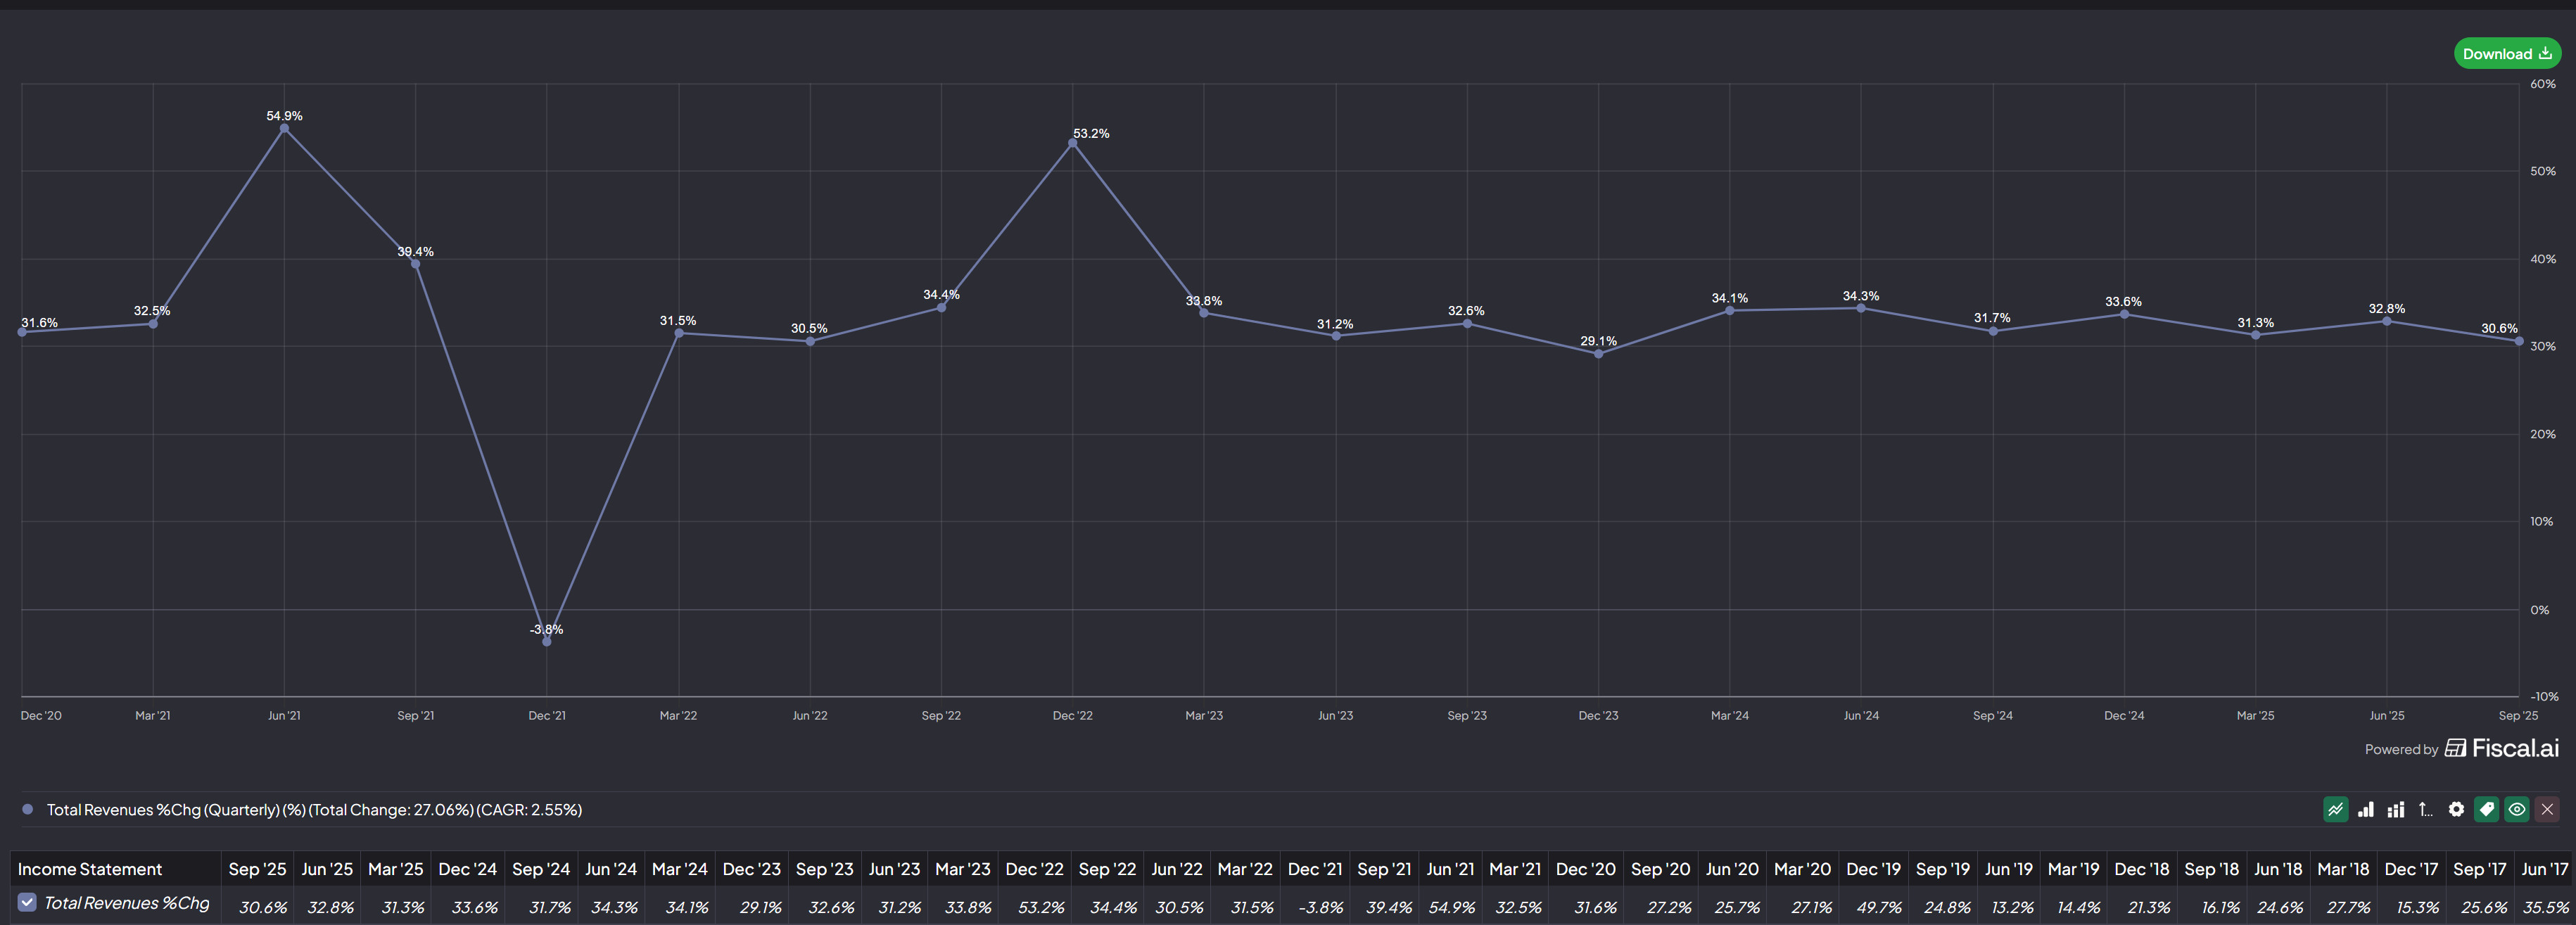The width and height of the screenshot is (2576, 925).
Task: Switch series to stacked bar chart icon
Action: click(2395, 809)
